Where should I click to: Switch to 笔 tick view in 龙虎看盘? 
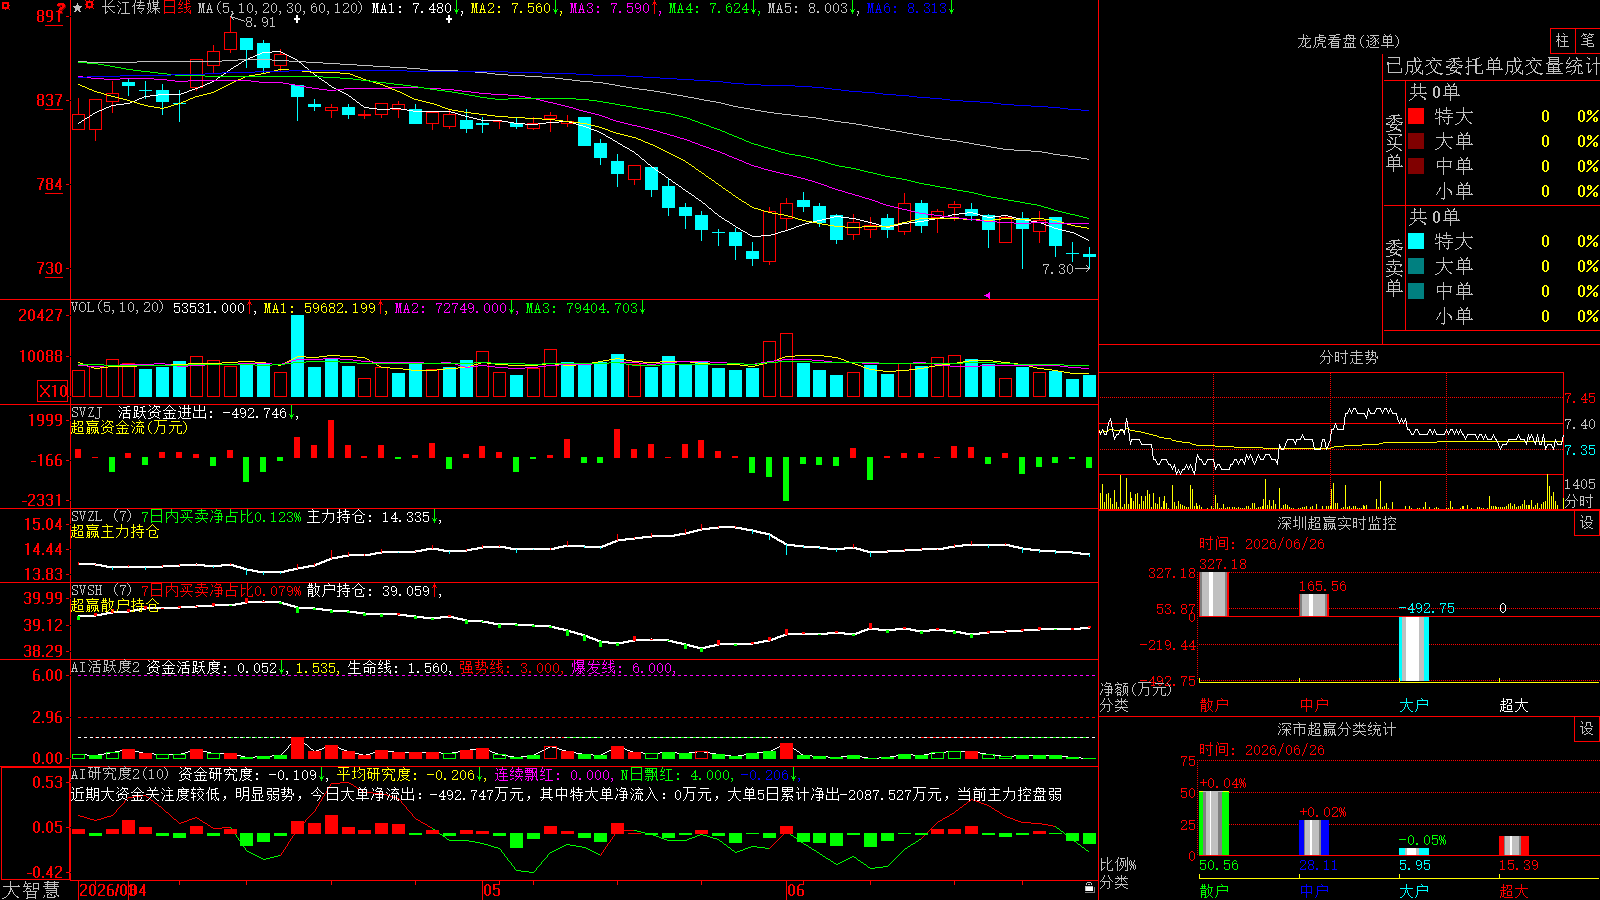click(x=1587, y=40)
